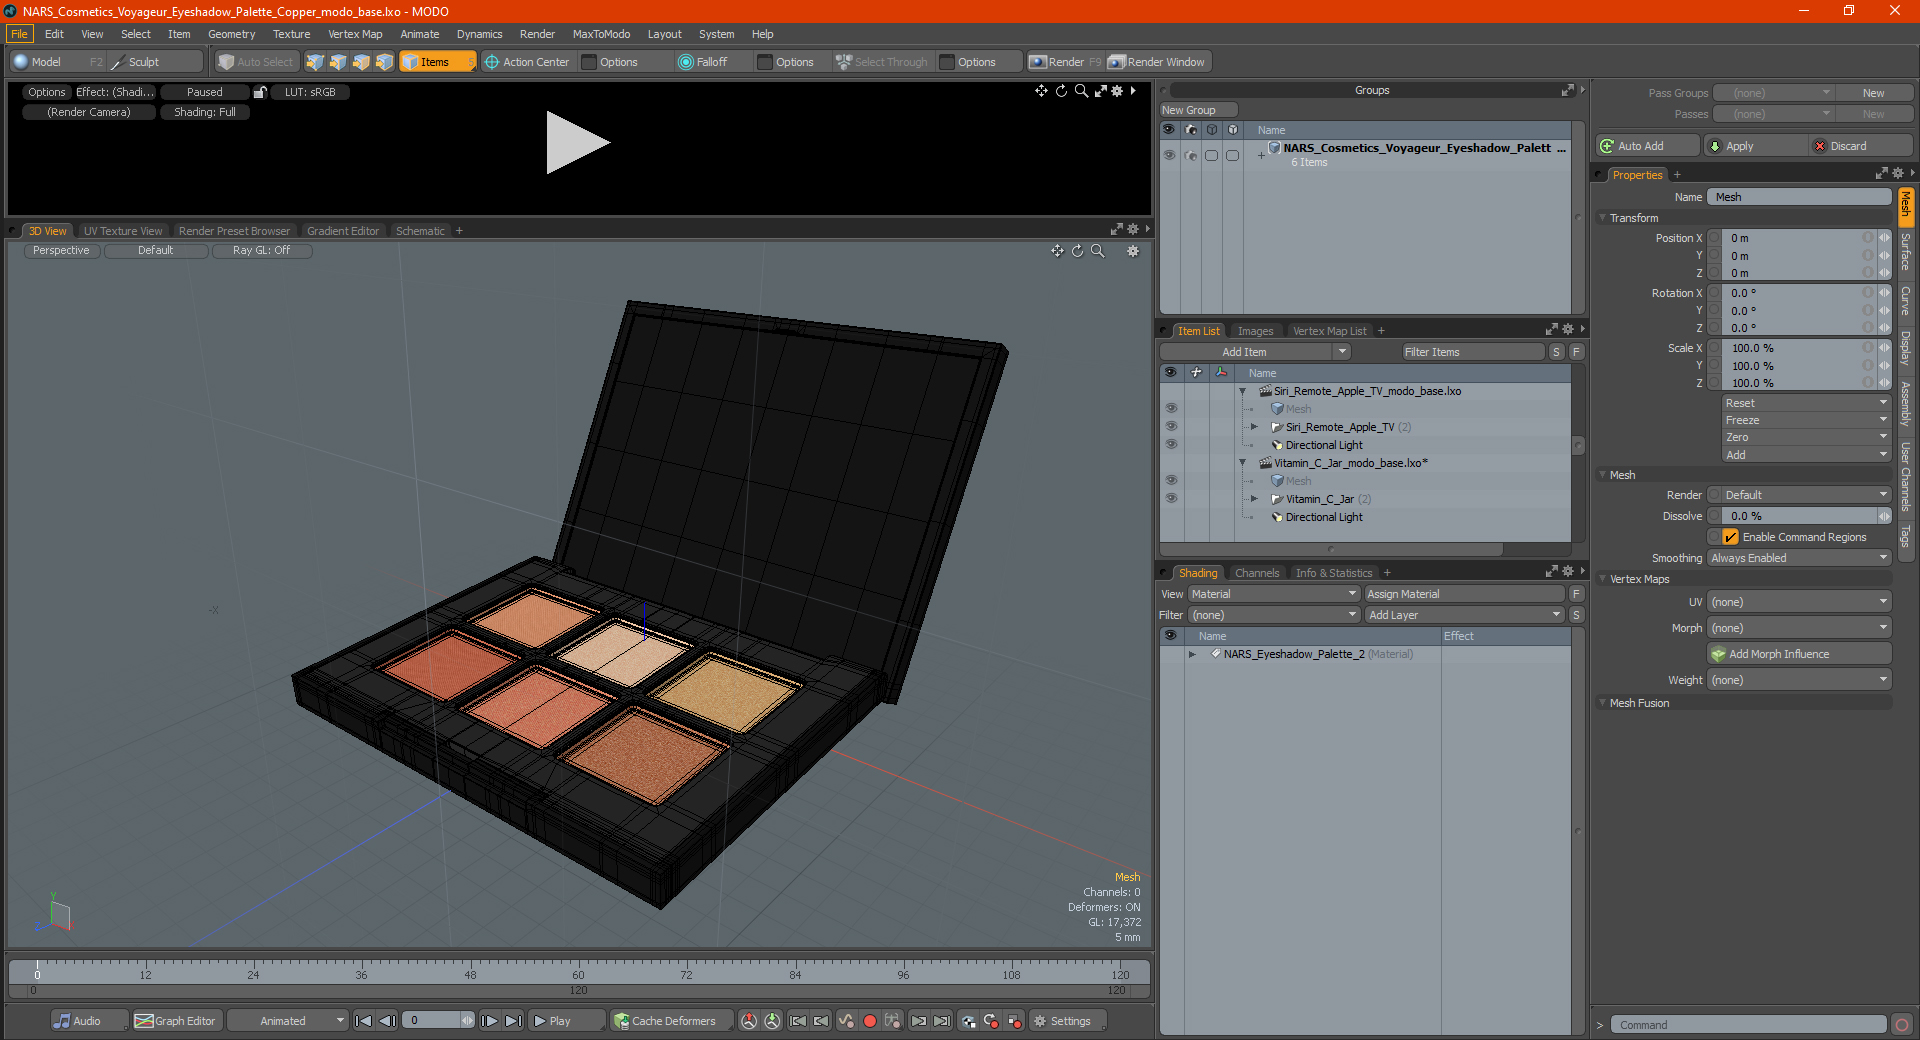The width and height of the screenshot is (1920, 1040).
Task: Open the Texture menu
Action: pos(291,34)
